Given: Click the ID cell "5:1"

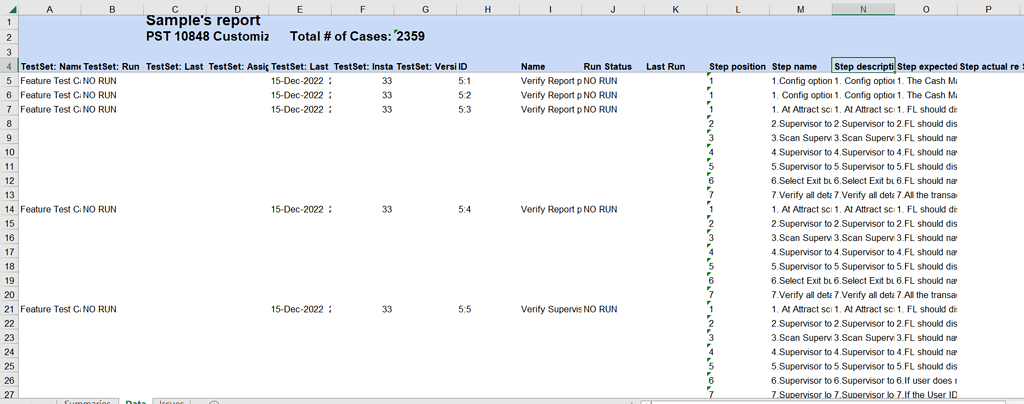Looking at the screenshot, I should [488, 81].
